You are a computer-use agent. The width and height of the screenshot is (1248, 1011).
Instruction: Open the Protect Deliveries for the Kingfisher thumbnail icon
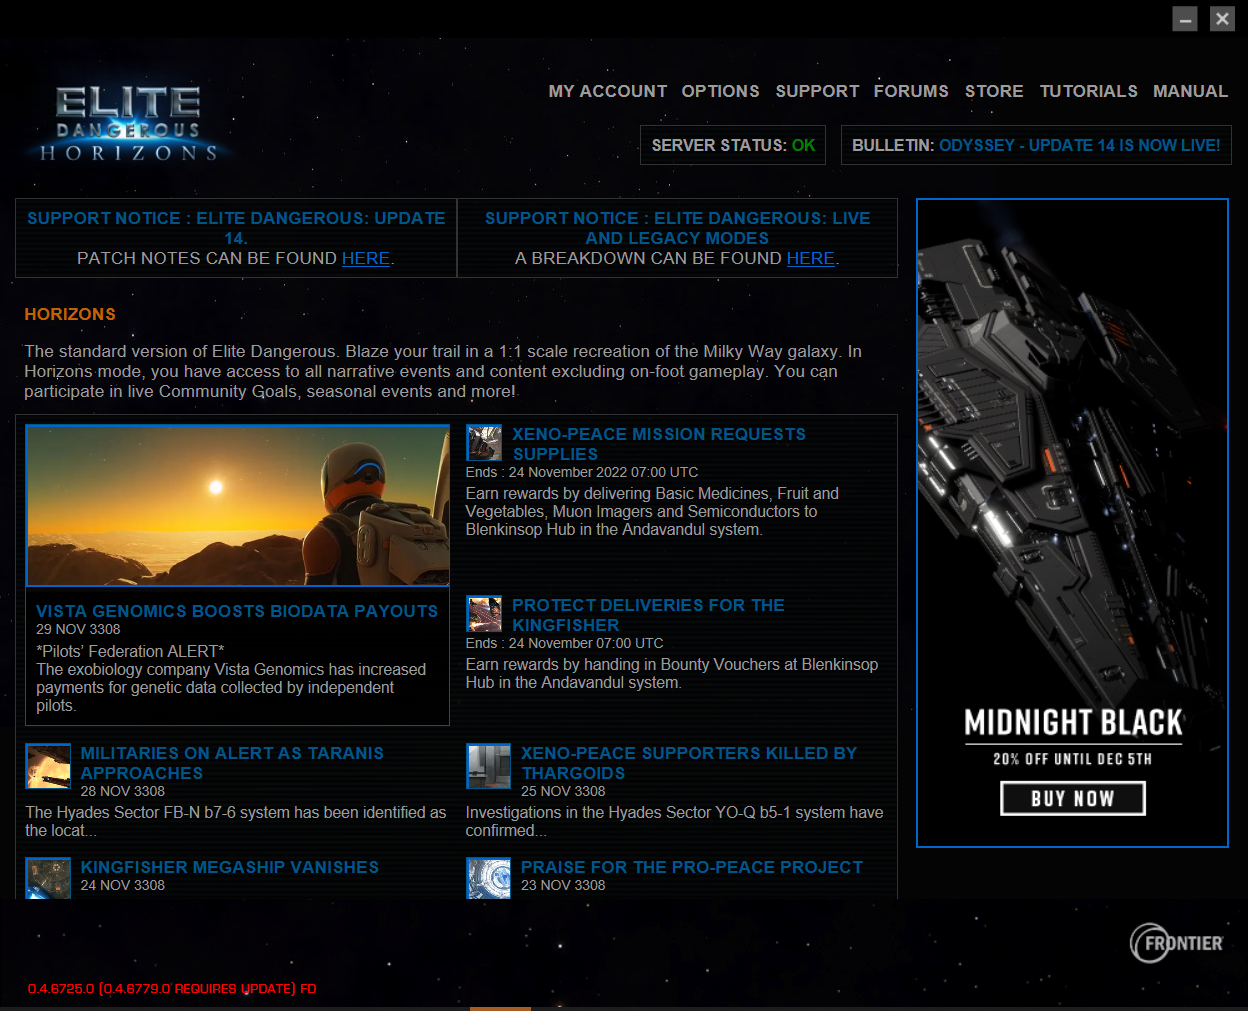[x=485, y=614]
